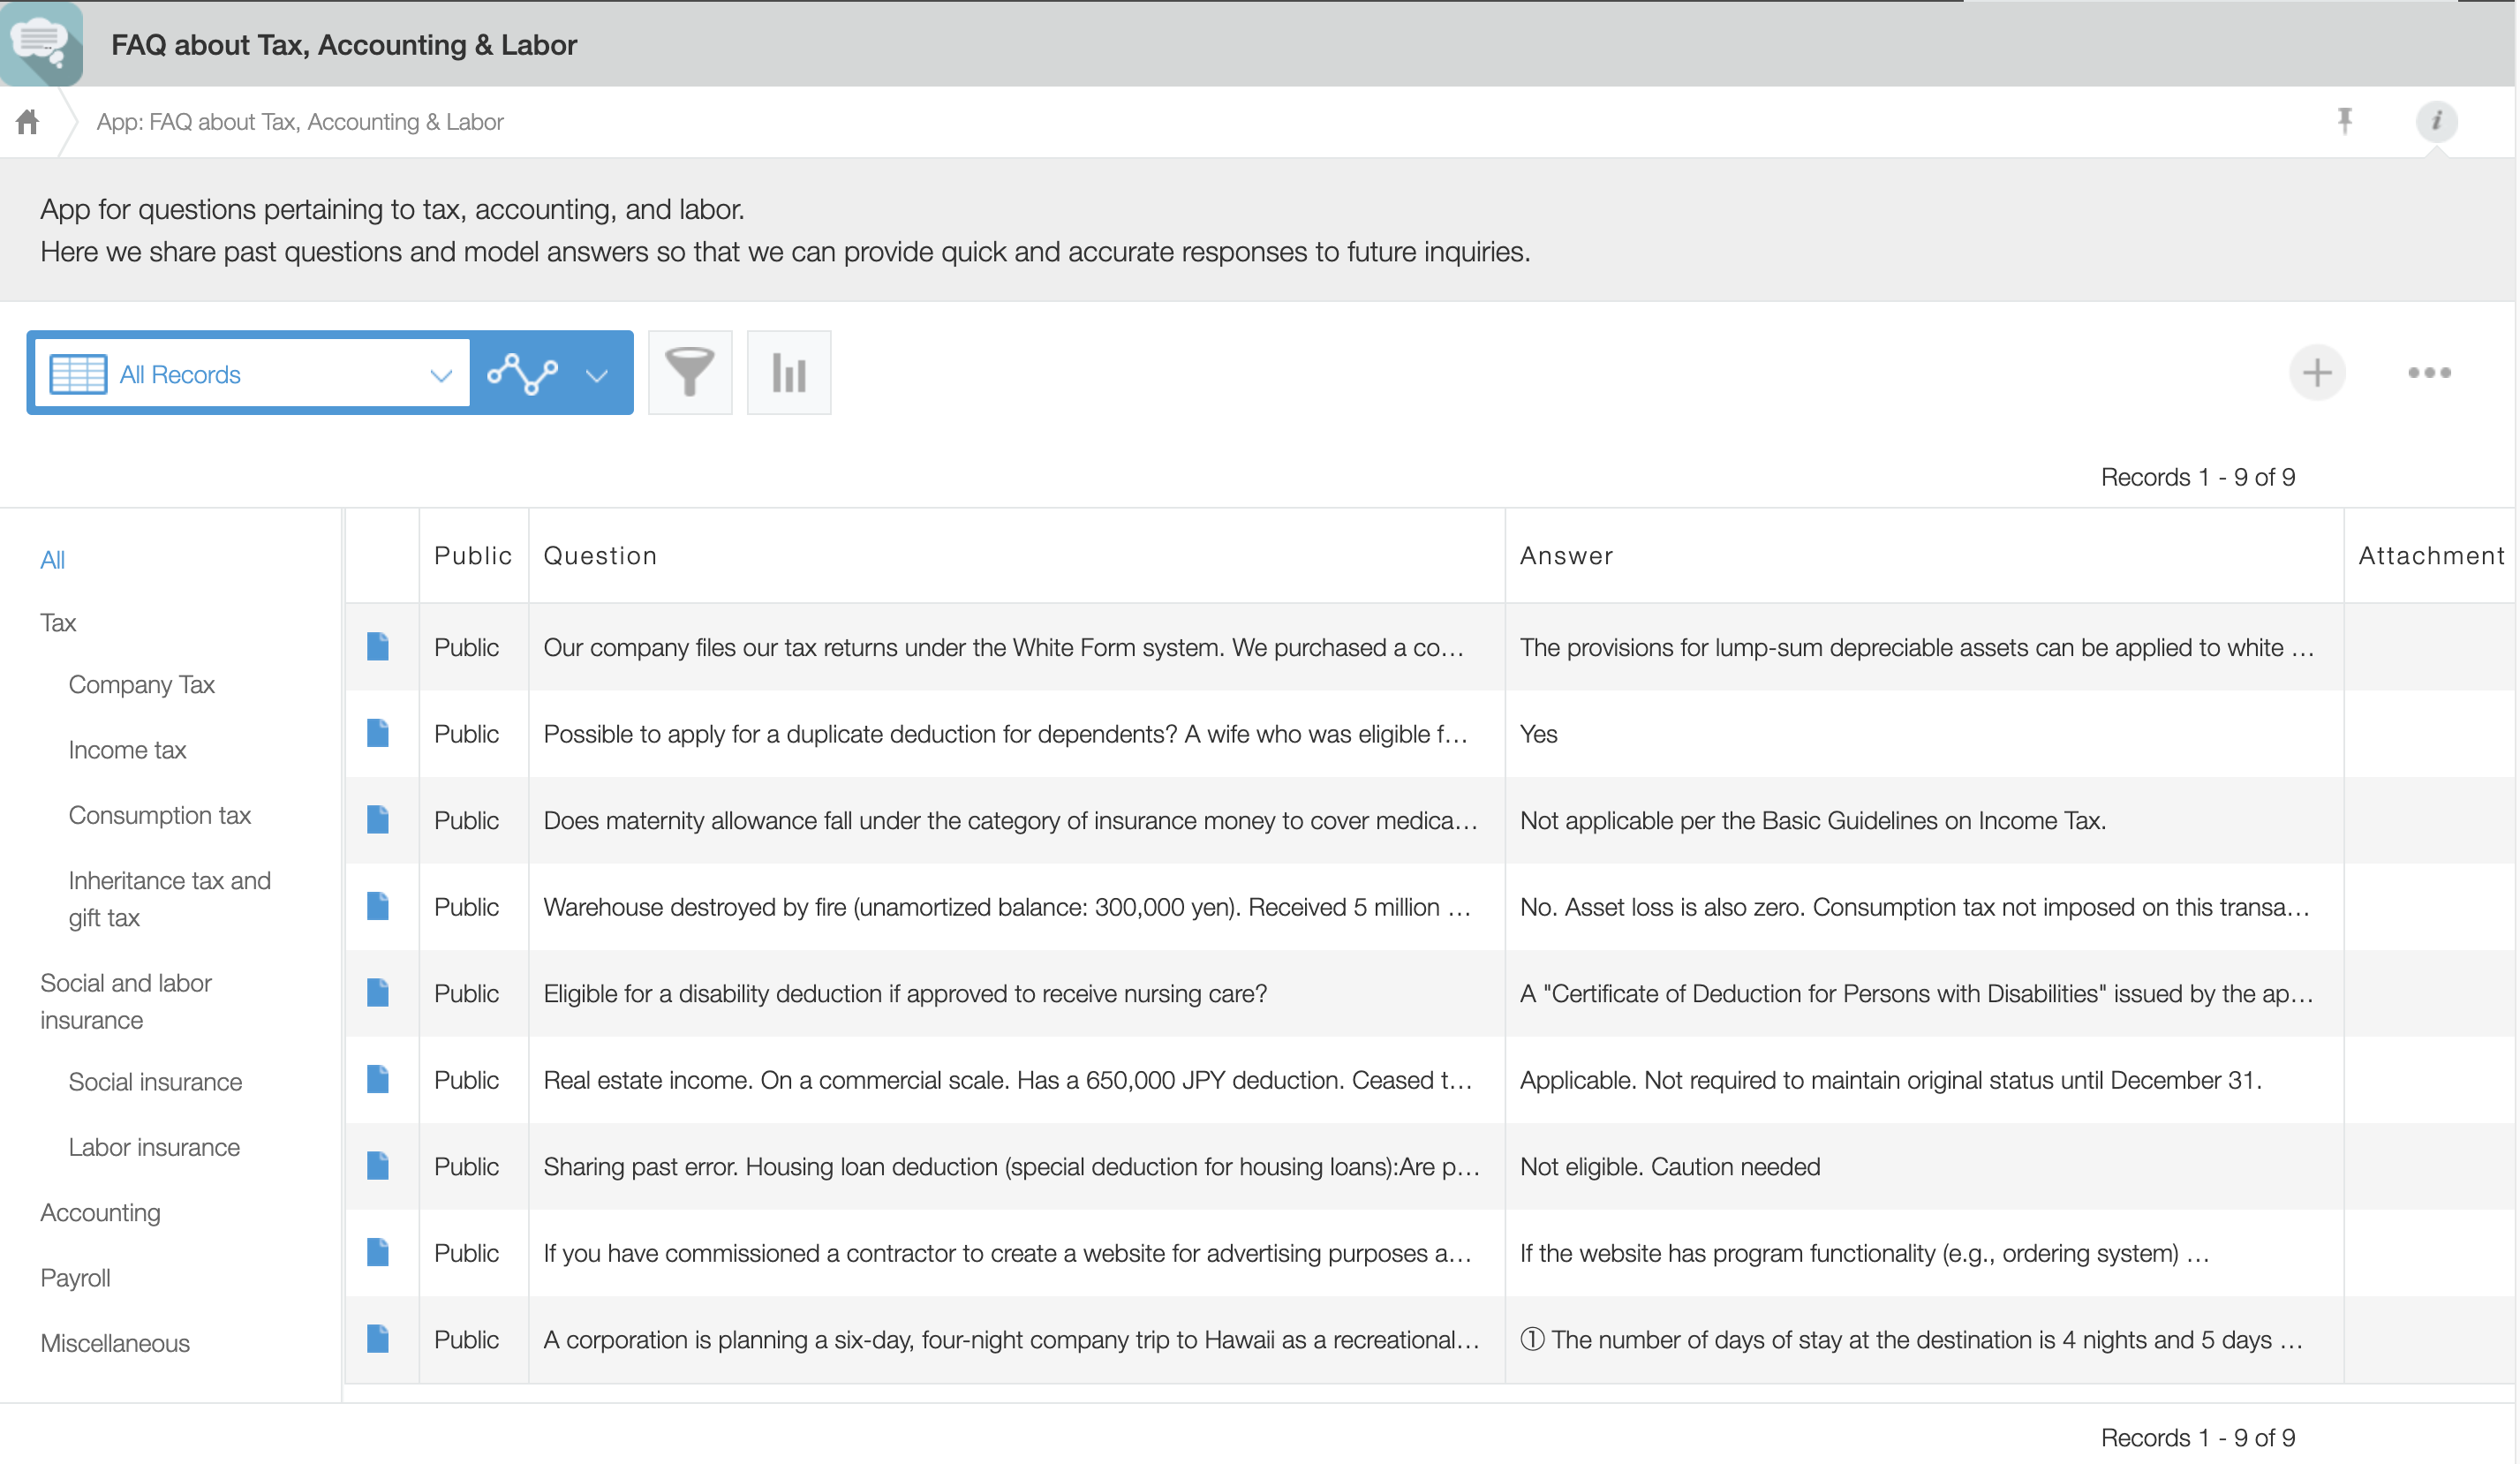Expand the process flow graph dropdown arrow
The image size is (2520, 1464).
point(597,375)
